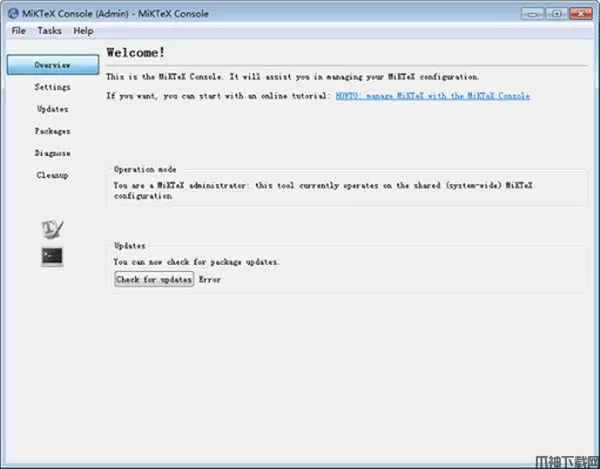The height and width of the screenshot is (469, 600).
Task: Click the Check for updates button
Action: point(154,279)
